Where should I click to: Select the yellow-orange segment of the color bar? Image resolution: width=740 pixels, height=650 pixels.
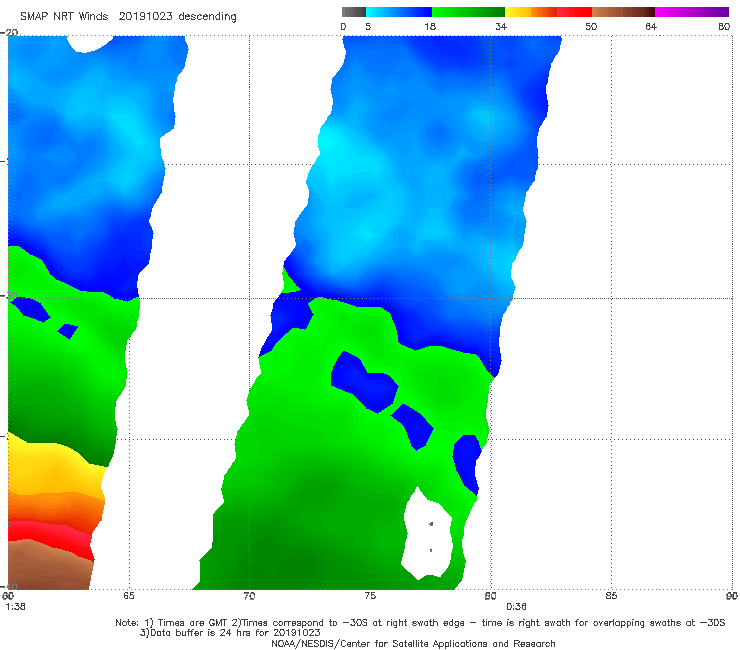(530, 12)
